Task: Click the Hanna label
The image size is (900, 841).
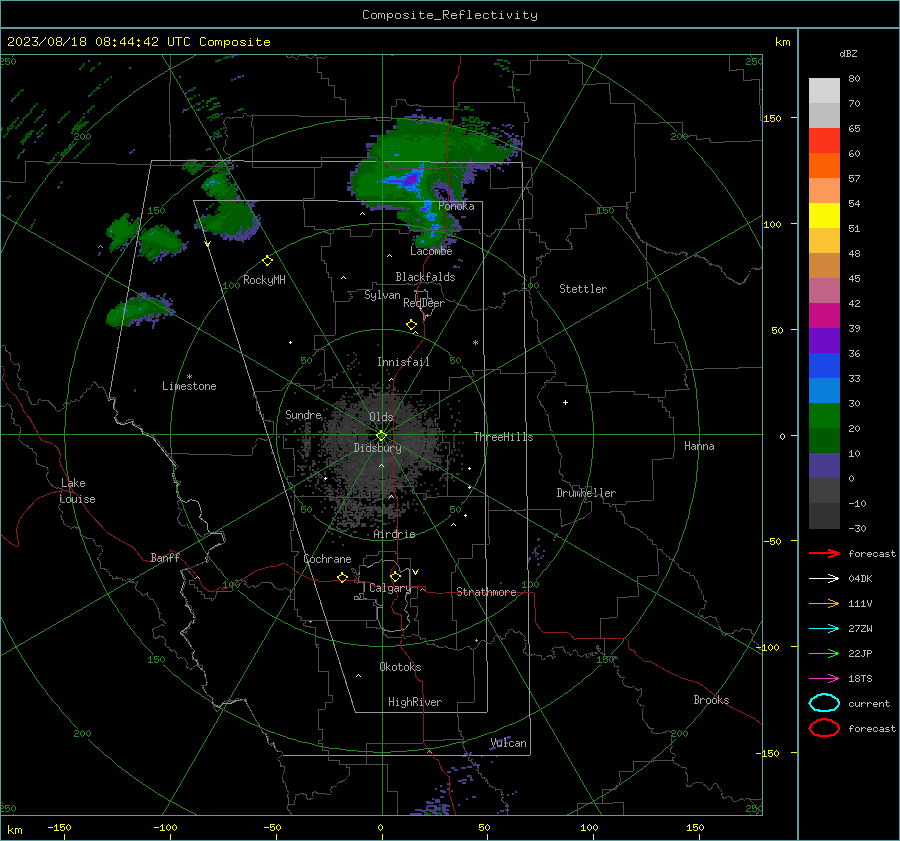Action: [x=699, y=446]
